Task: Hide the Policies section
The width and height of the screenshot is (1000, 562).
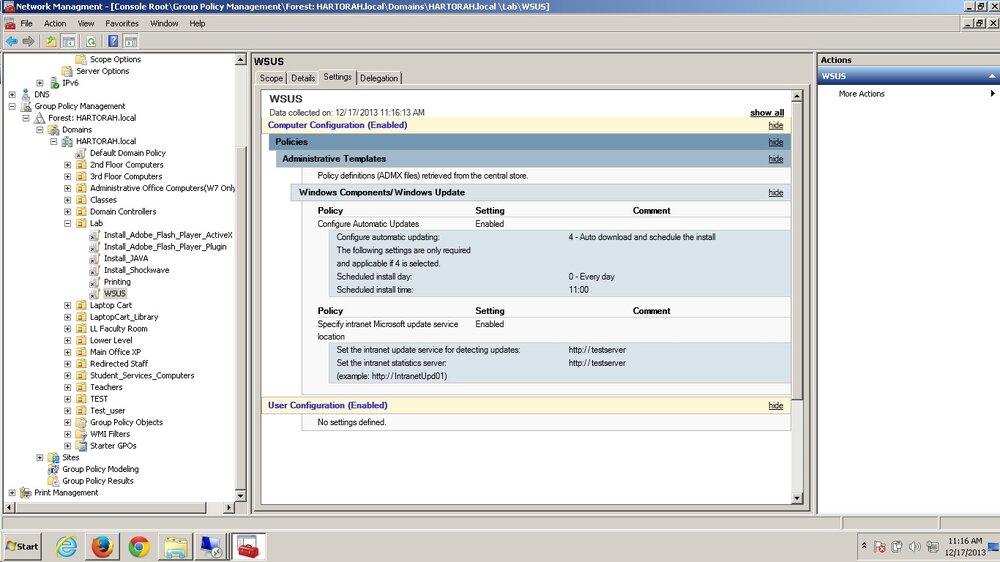Action: (x=776, y=142)
